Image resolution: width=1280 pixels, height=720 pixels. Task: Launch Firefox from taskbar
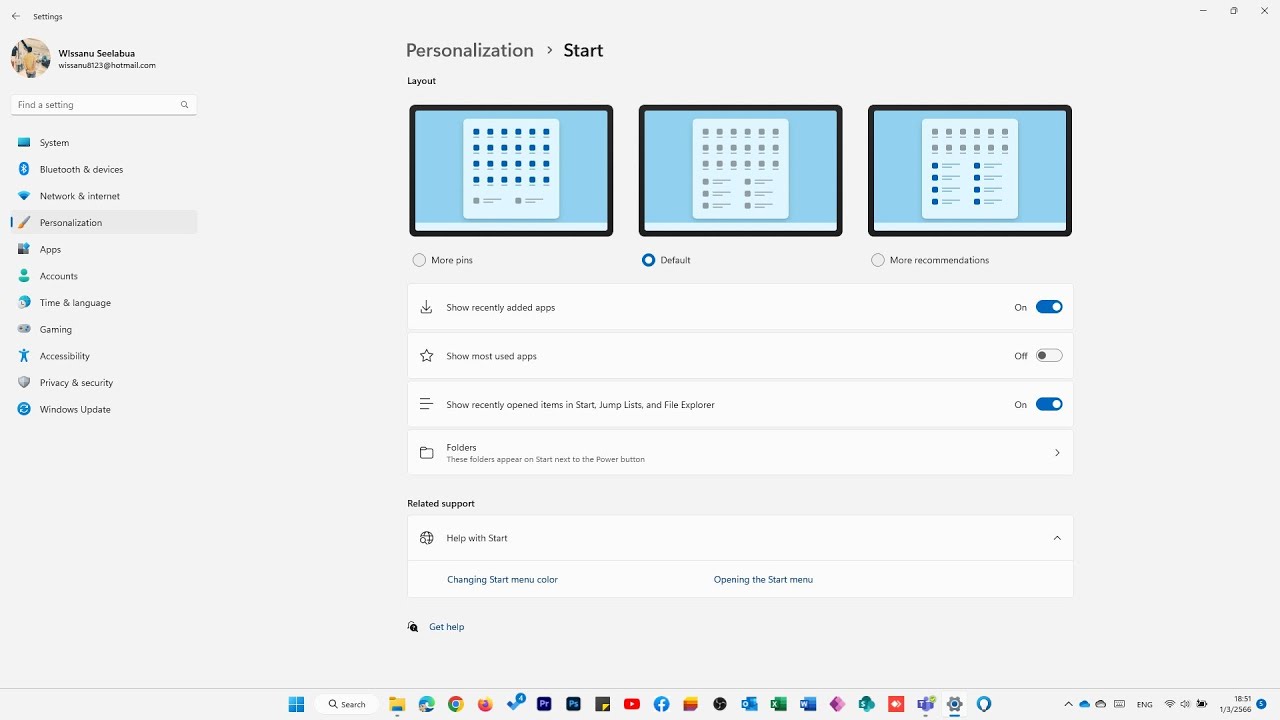(485, 704)
